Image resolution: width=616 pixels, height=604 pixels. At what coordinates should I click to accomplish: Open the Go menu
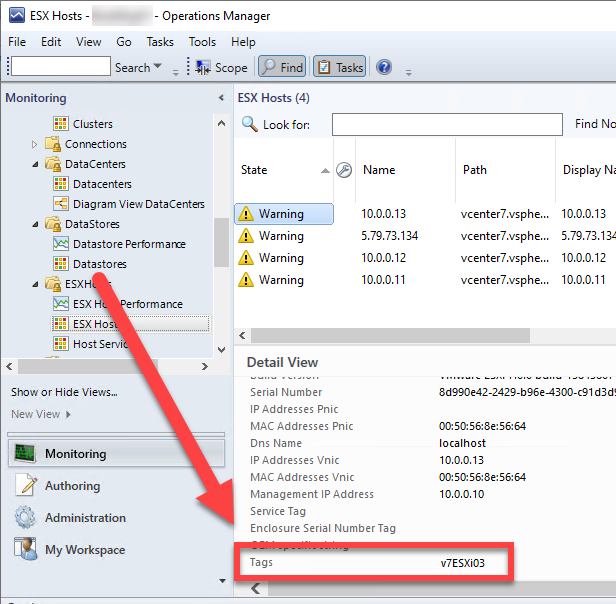click(x=124, y=42)
